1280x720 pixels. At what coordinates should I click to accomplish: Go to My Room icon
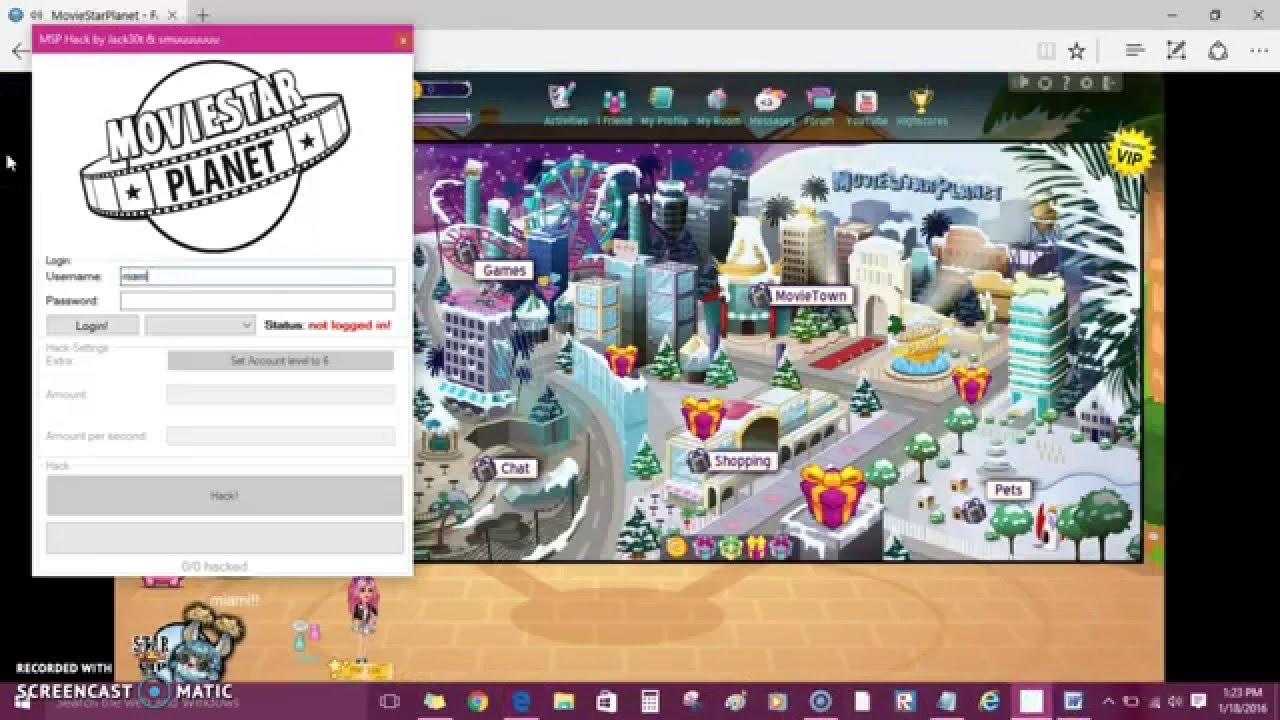click(718, 107)
